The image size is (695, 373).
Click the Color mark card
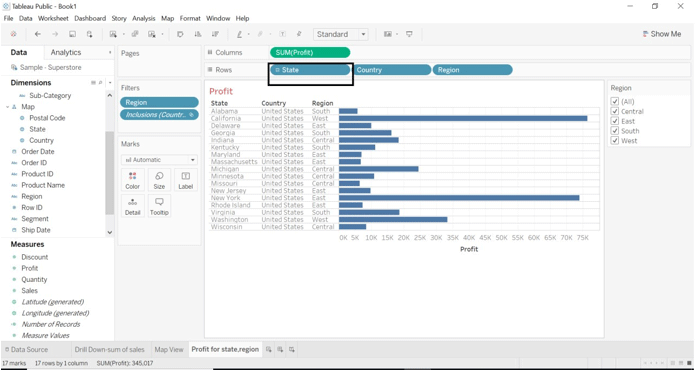tap(132, 180)
